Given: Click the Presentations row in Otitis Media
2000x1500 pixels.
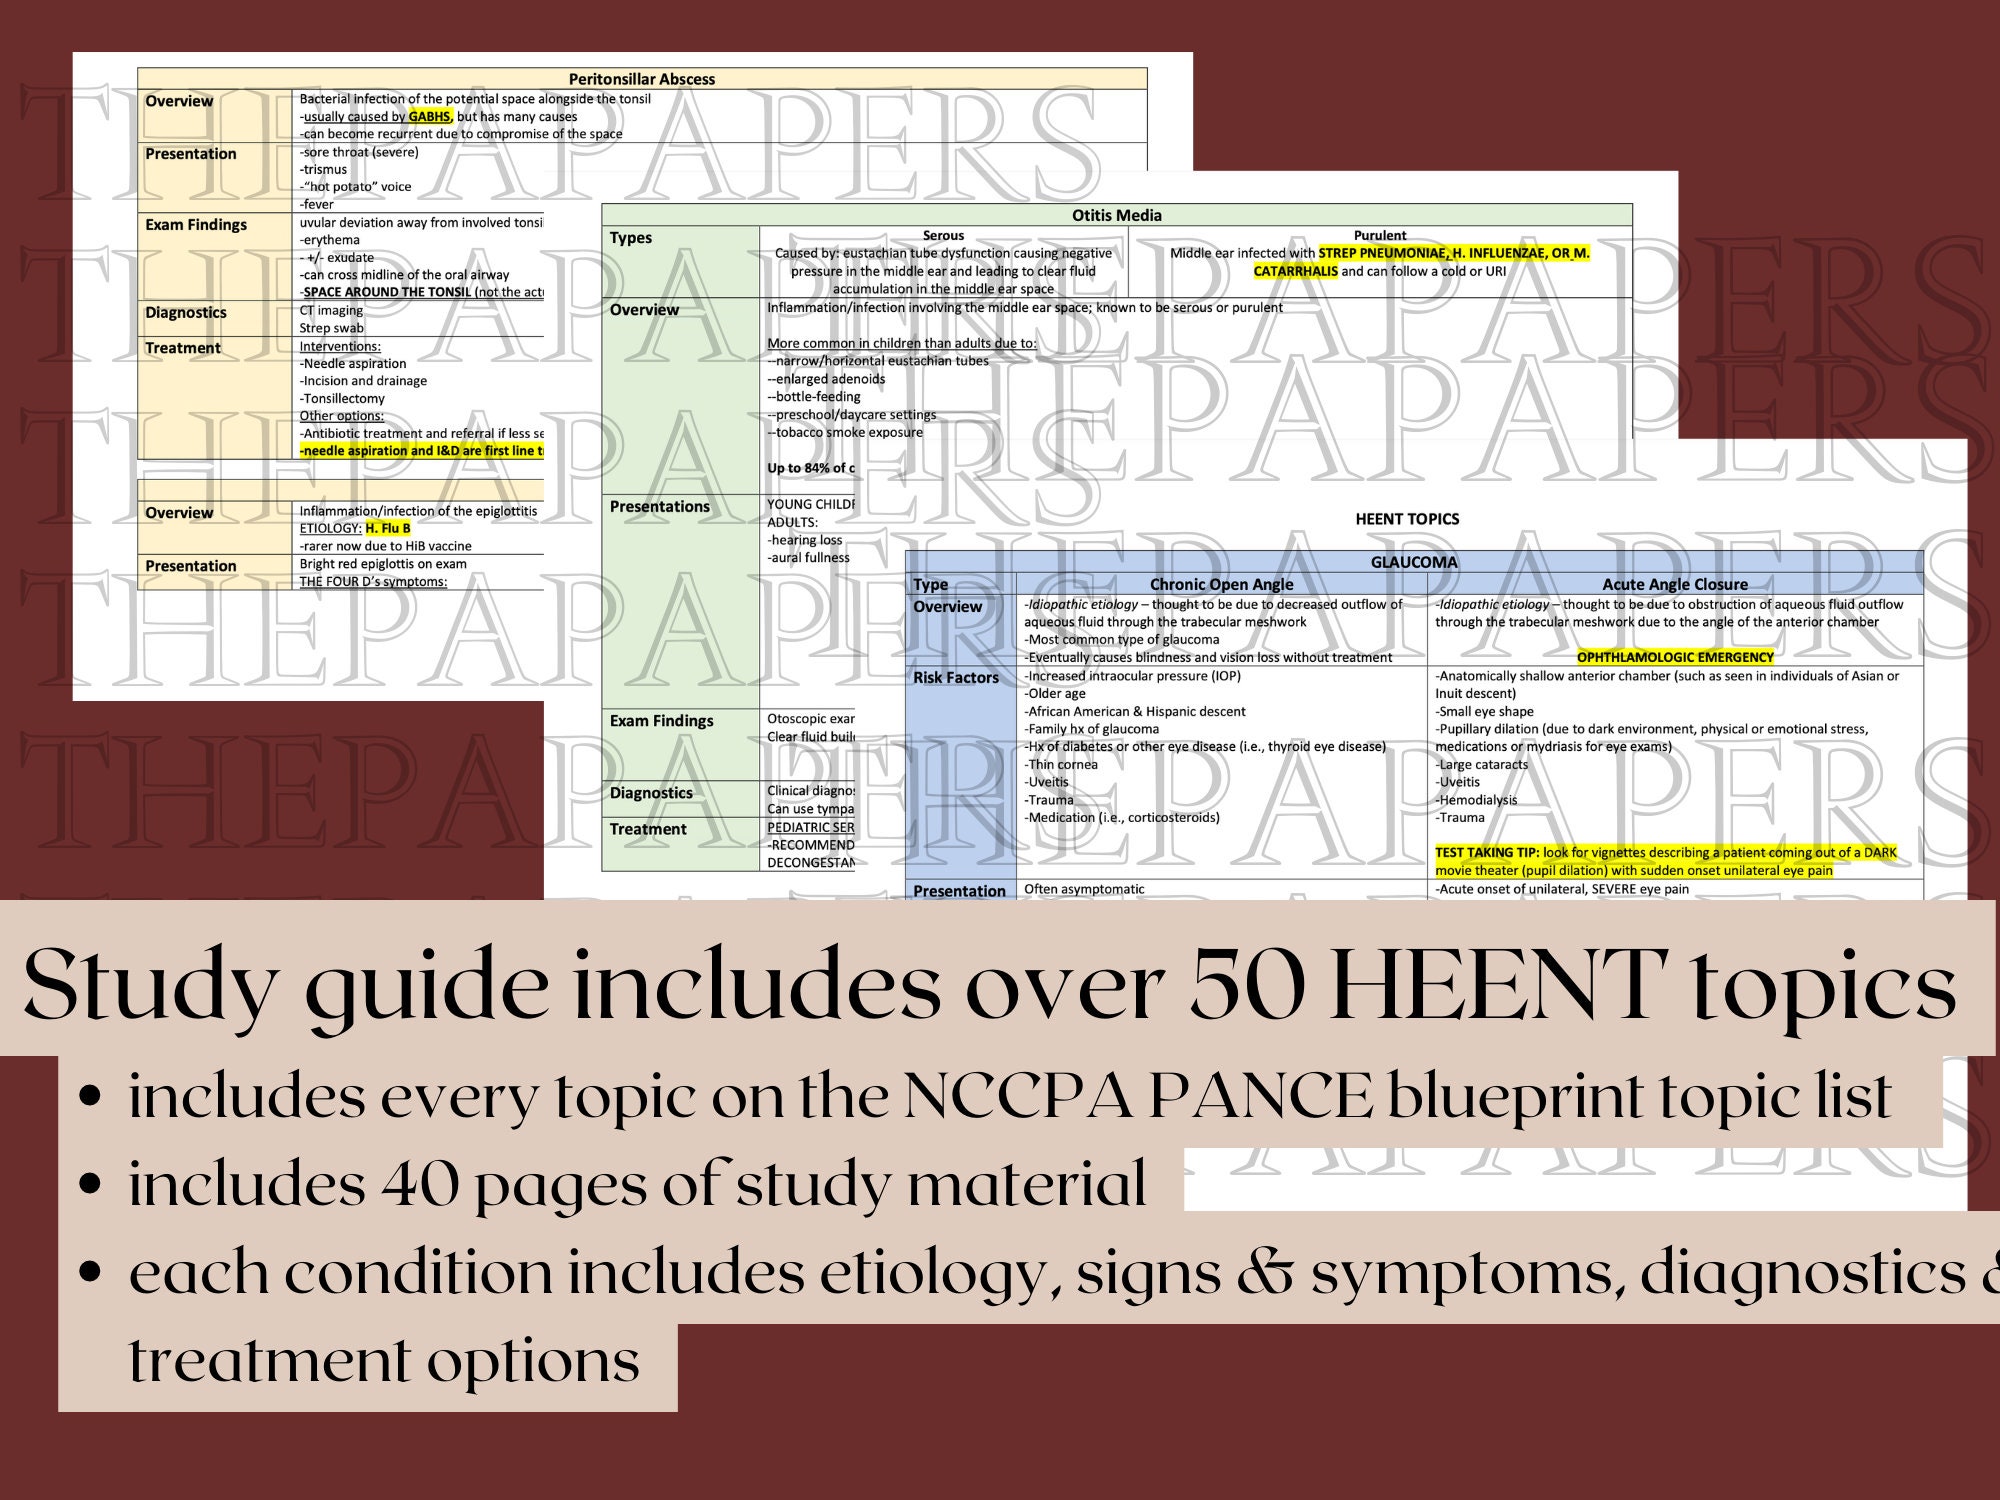Looking at the screenshot, I should coord(660,507).
